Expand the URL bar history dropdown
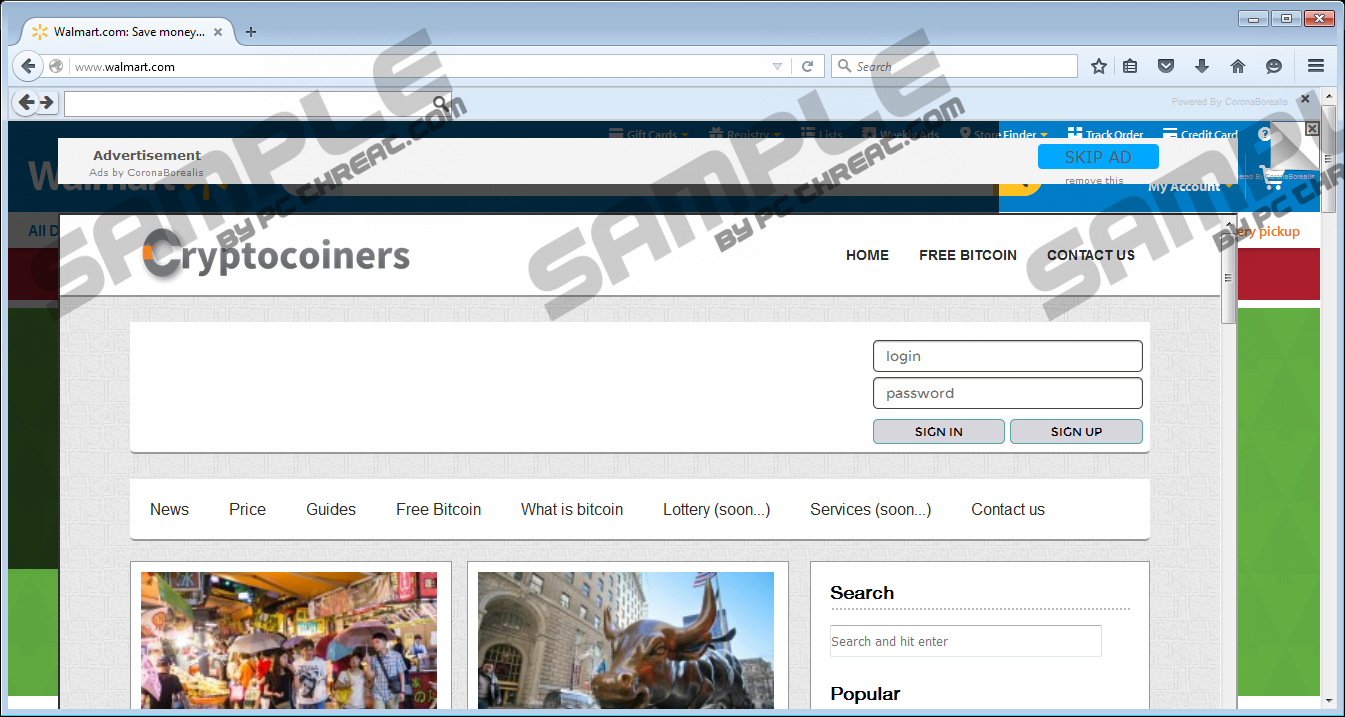 point(777,66)
